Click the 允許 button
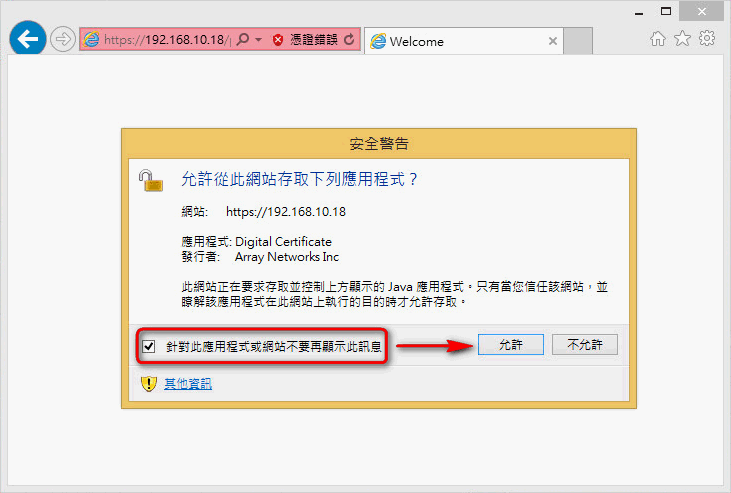The height and width of the screenshot is (493, 731). point(510,345)
